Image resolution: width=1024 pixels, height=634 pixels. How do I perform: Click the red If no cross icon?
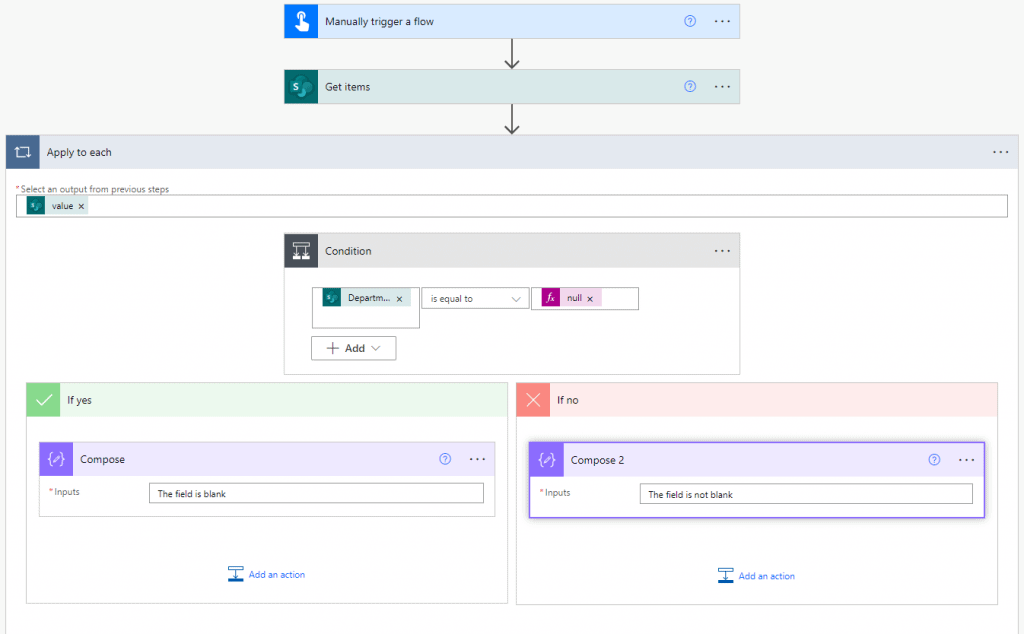click(534, 400)
